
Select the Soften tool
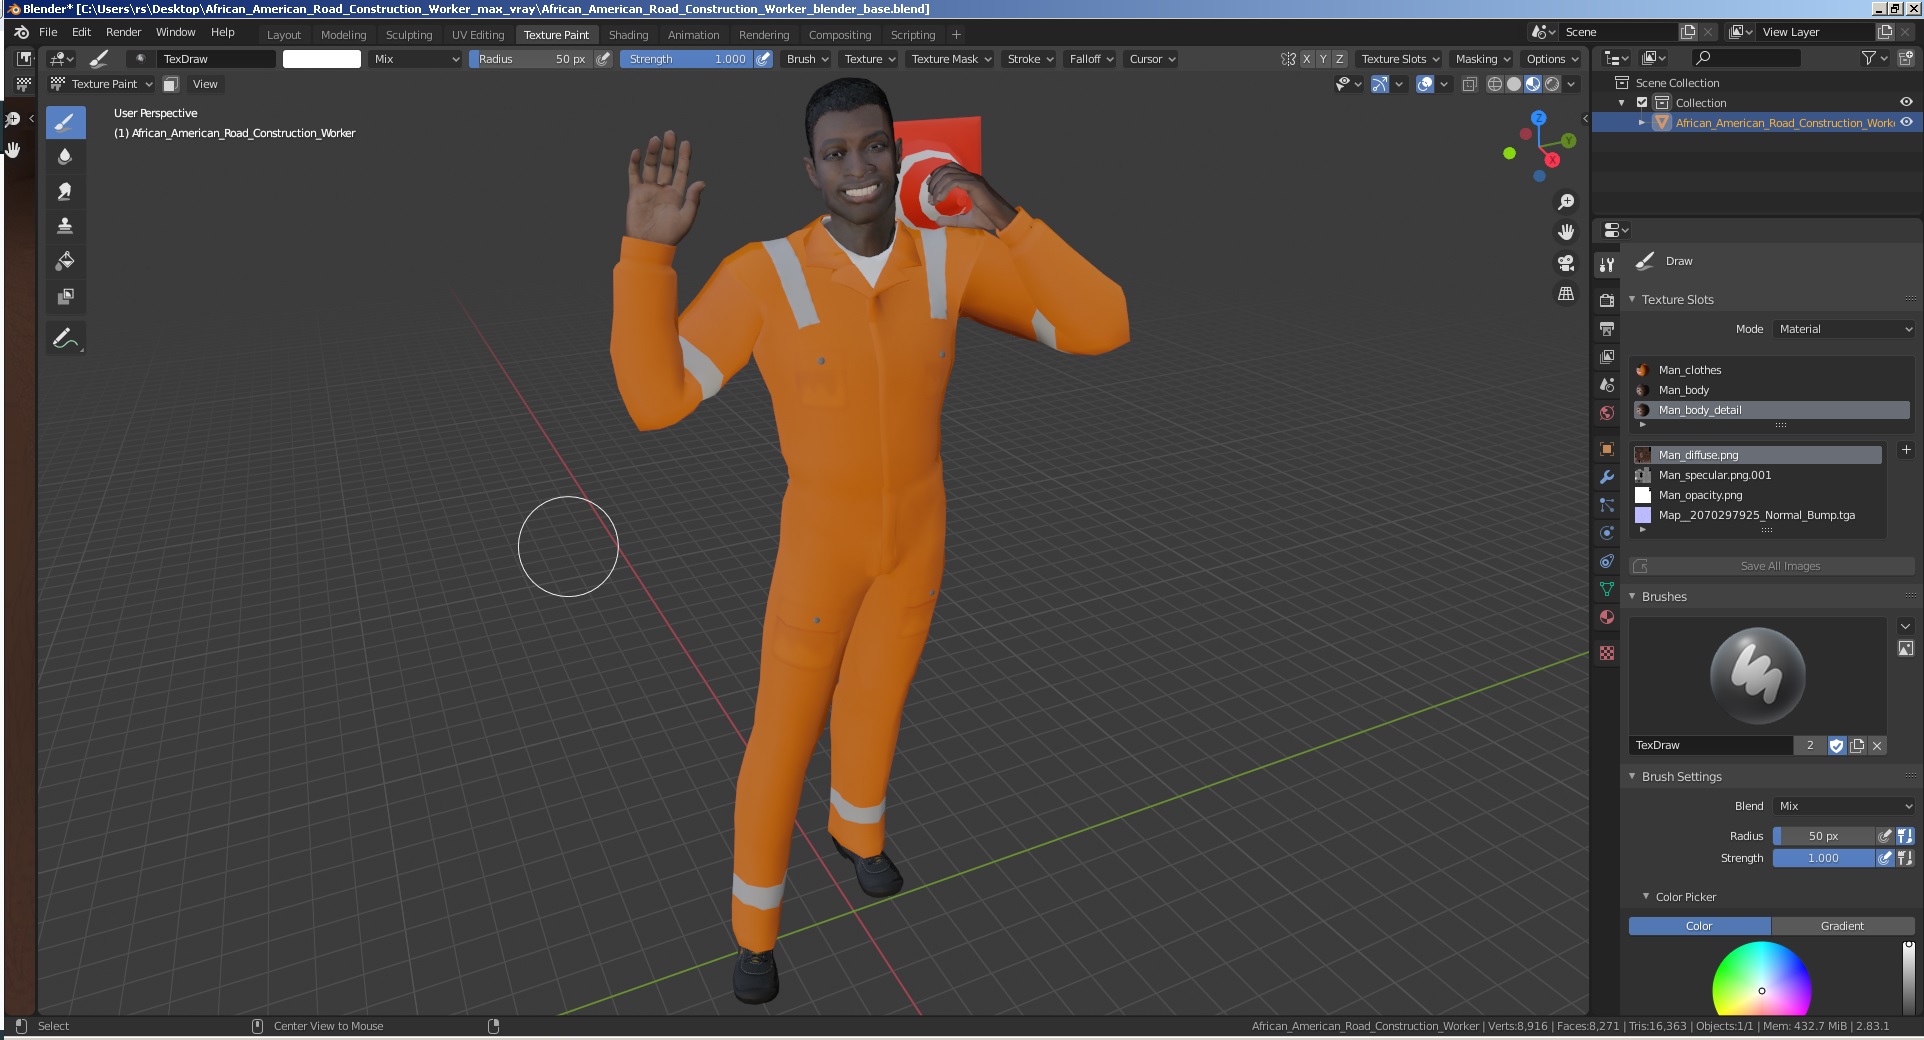click(65, 157)
